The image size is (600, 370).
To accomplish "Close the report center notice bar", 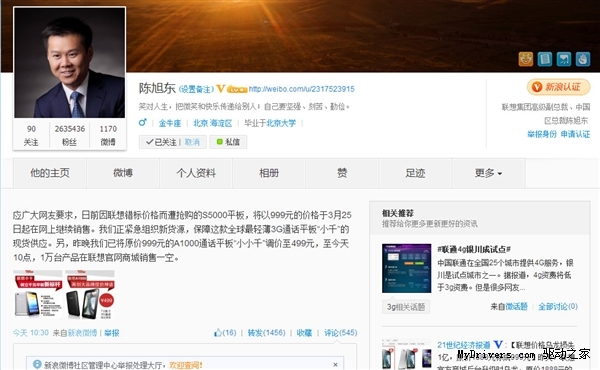I will [335, 365].
